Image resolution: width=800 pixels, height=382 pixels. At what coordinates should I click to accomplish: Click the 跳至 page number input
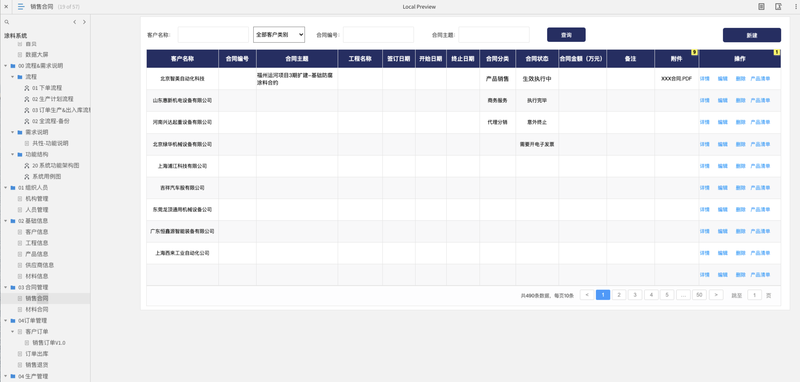(x=754, y=295)
